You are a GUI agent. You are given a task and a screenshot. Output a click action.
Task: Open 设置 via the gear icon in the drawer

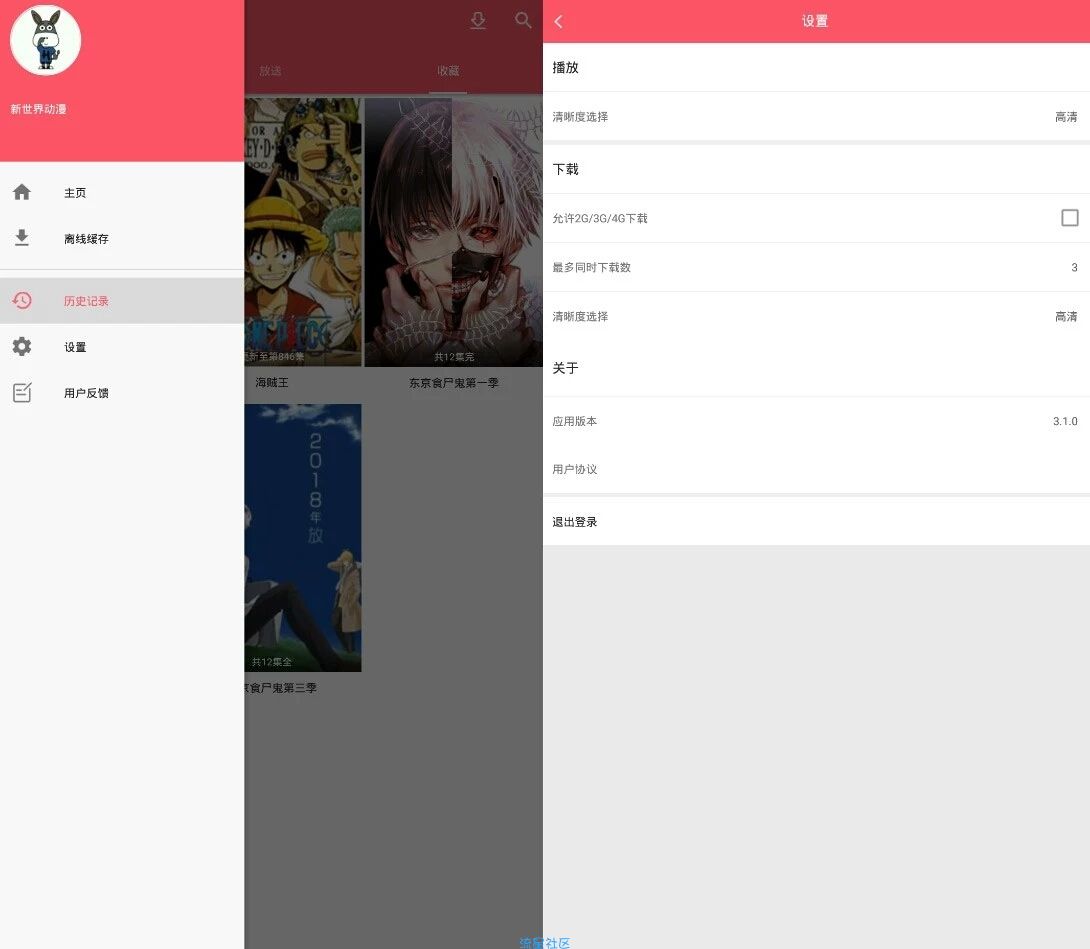22,346
